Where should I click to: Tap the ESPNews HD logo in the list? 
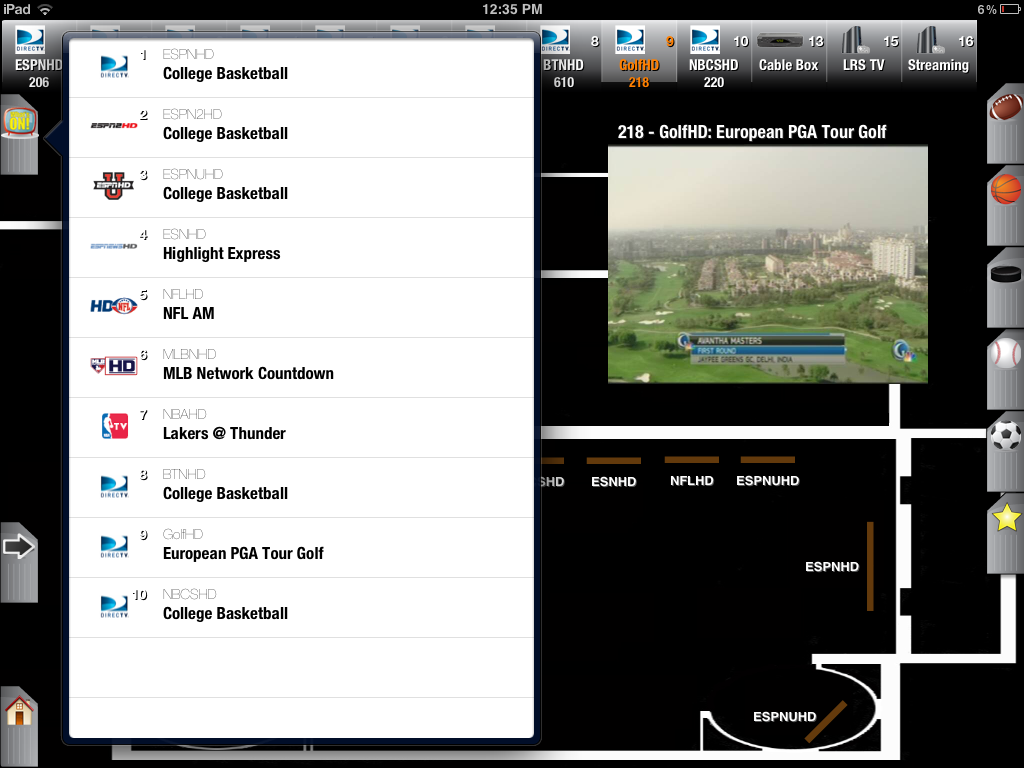[114, 246]
